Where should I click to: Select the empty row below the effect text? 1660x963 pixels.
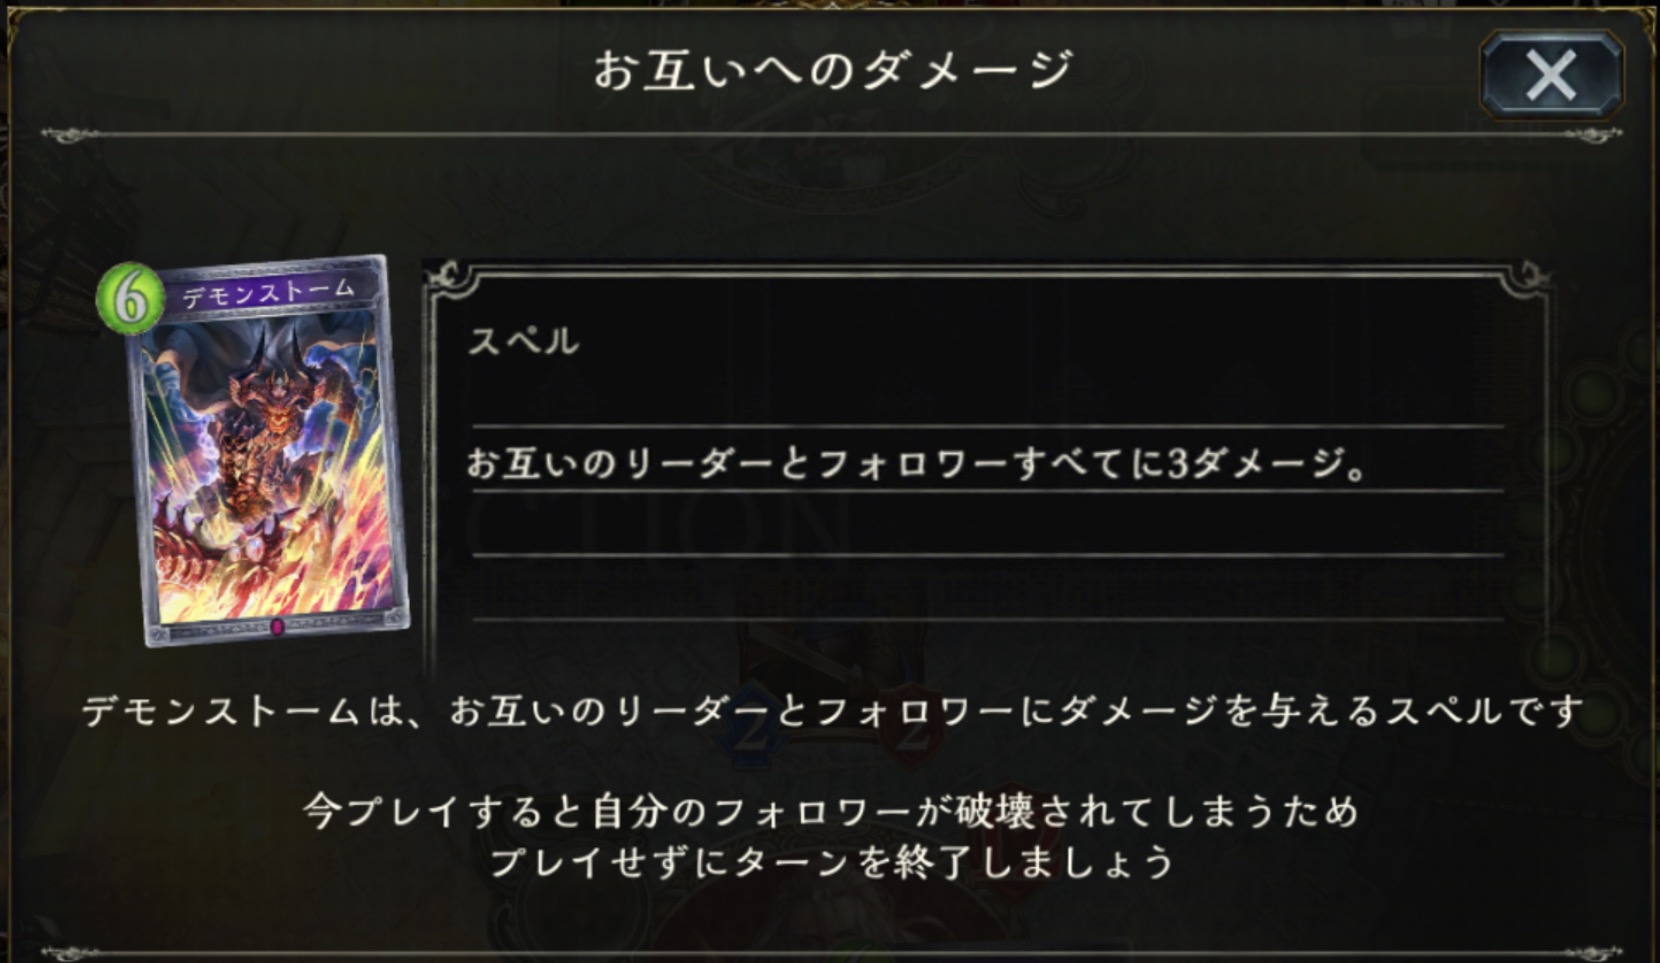(x=988, y=523)
